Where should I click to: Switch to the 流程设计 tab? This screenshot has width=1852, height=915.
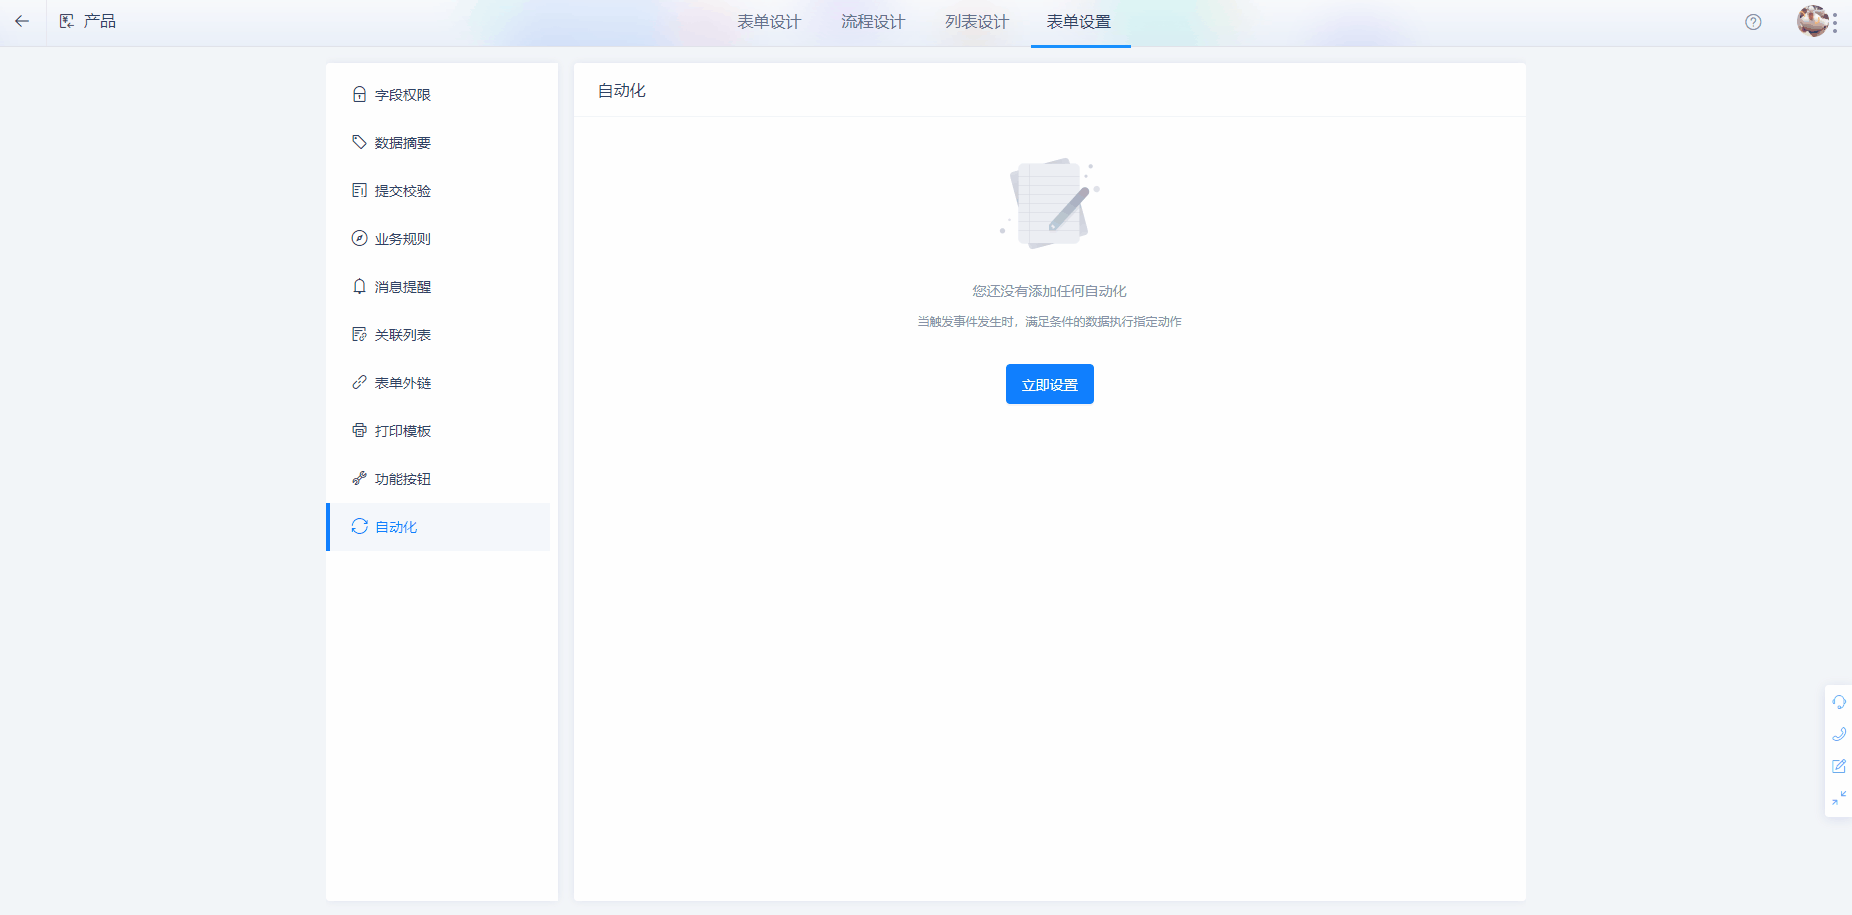coord(873,22)
